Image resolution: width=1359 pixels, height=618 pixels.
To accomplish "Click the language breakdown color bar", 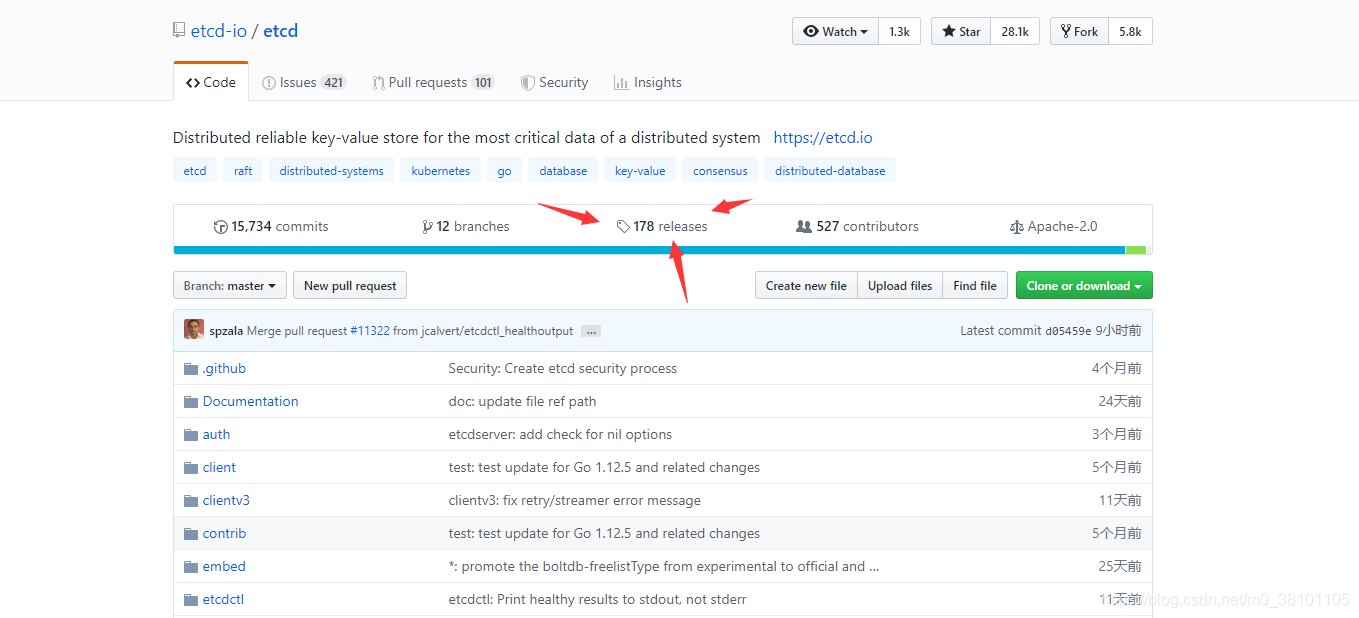I will [x=662, y=250].
